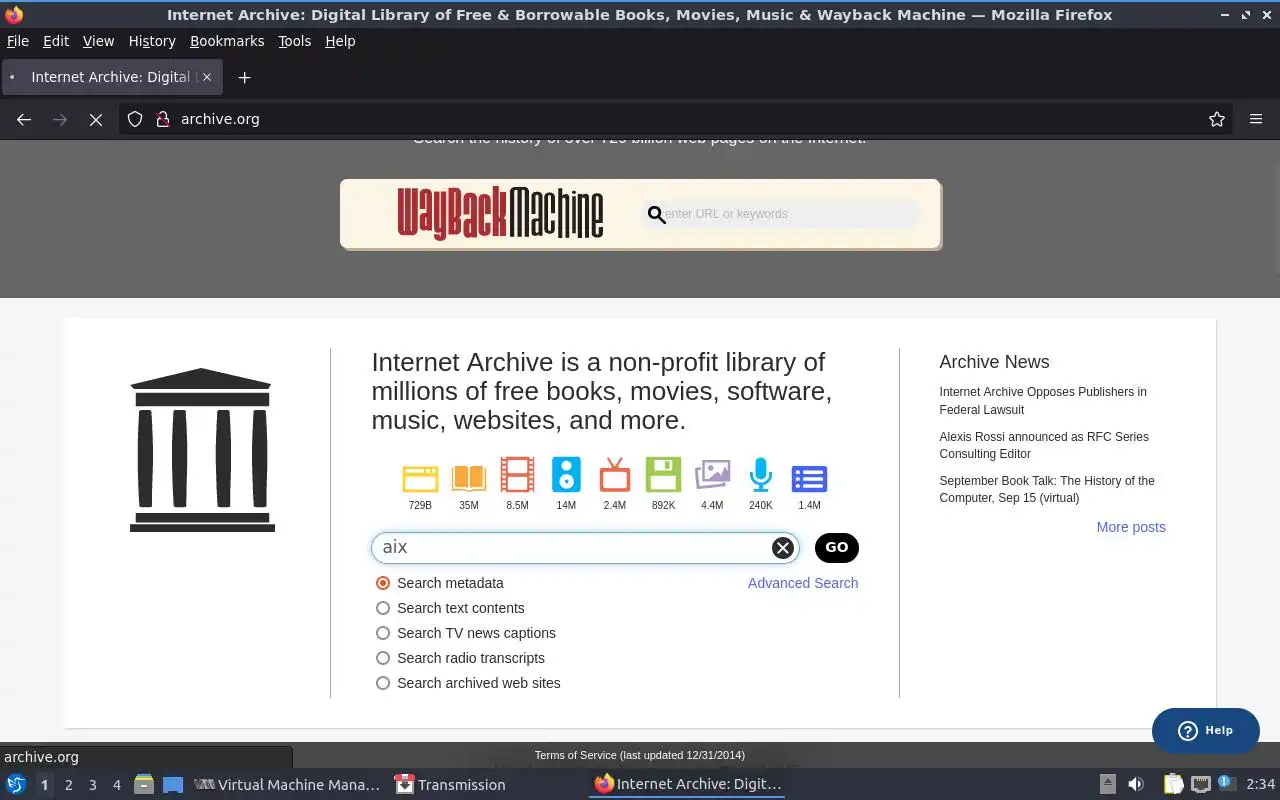This screenshot has width=1280, height=800.
Task: Open the movies film icon labeled 8.5M
Action: pyautogui.click(x=517, y=475)
